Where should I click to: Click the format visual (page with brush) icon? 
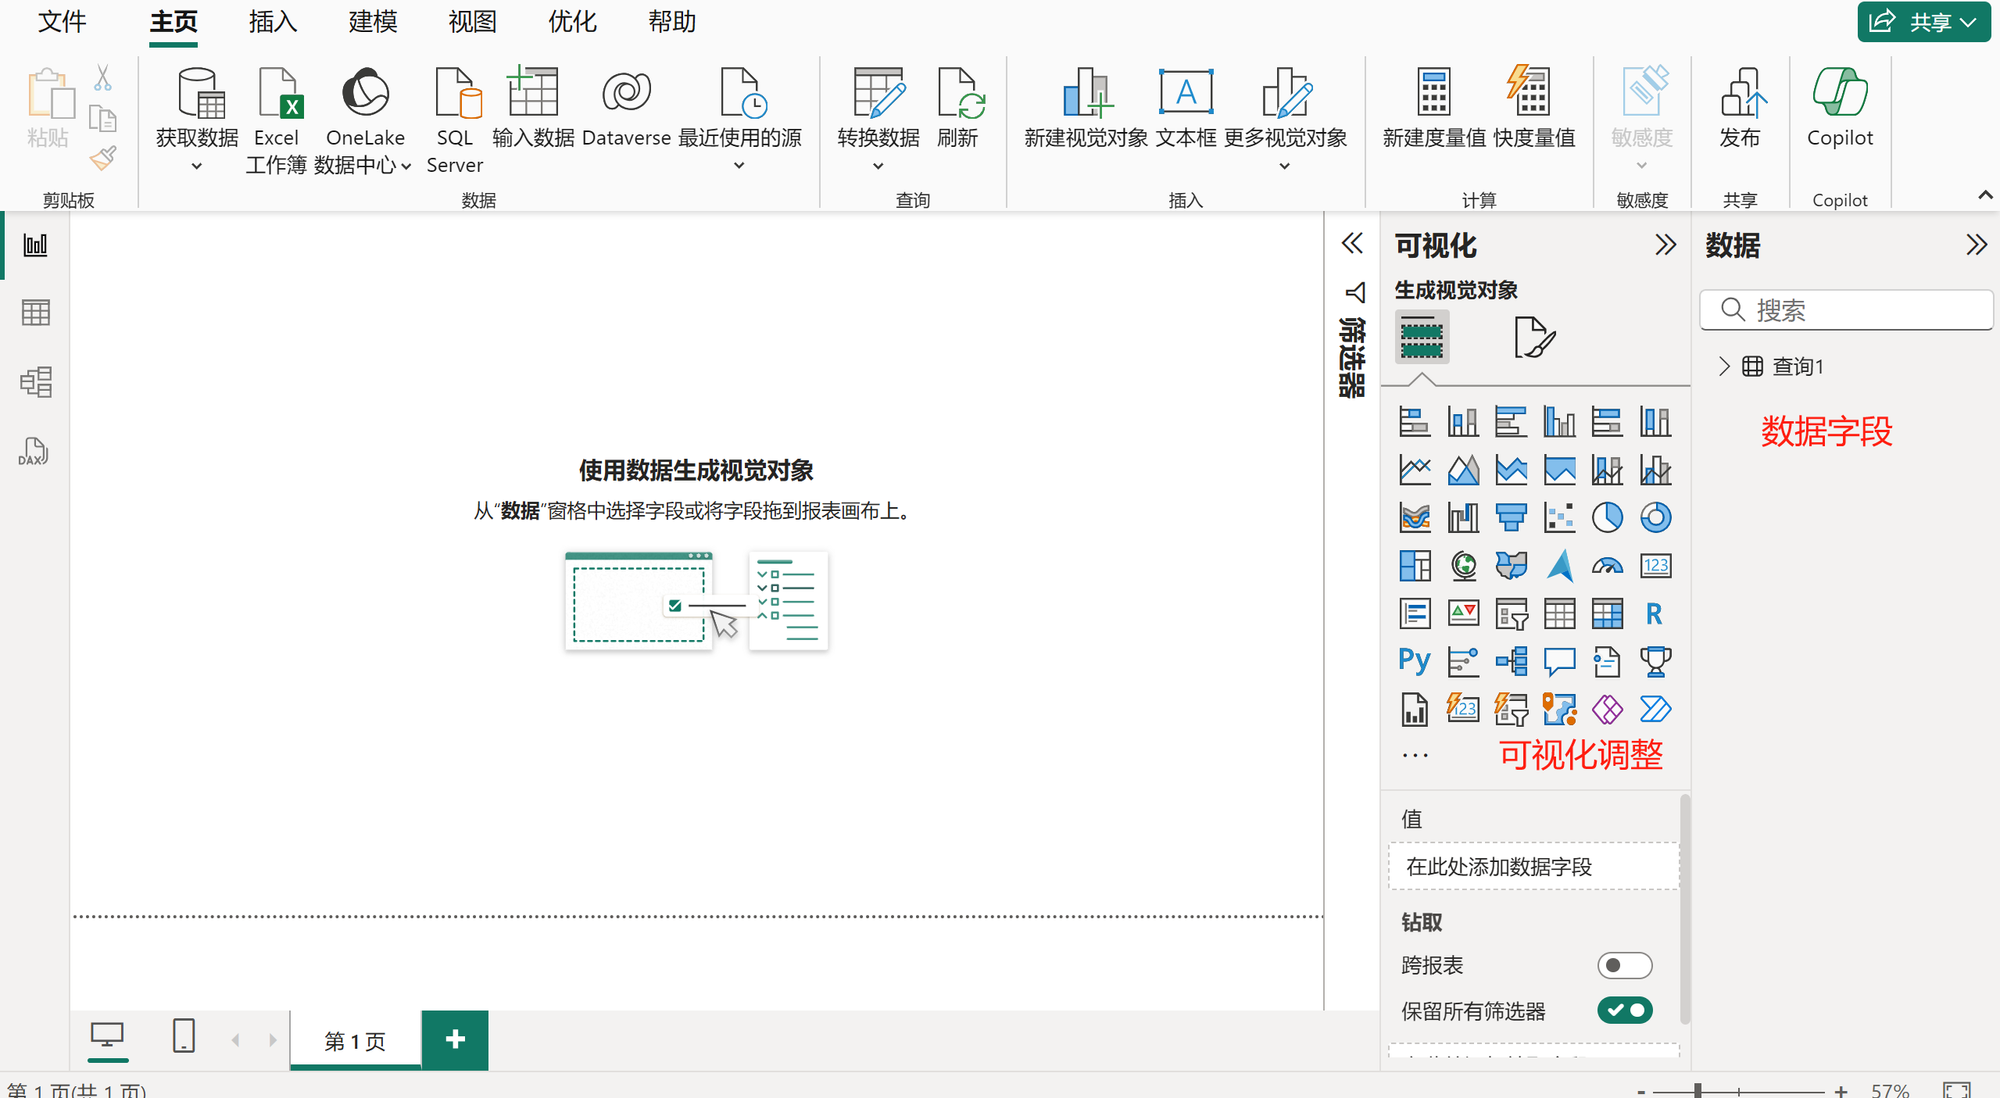pyautogui.click(x=1534, y=337)
